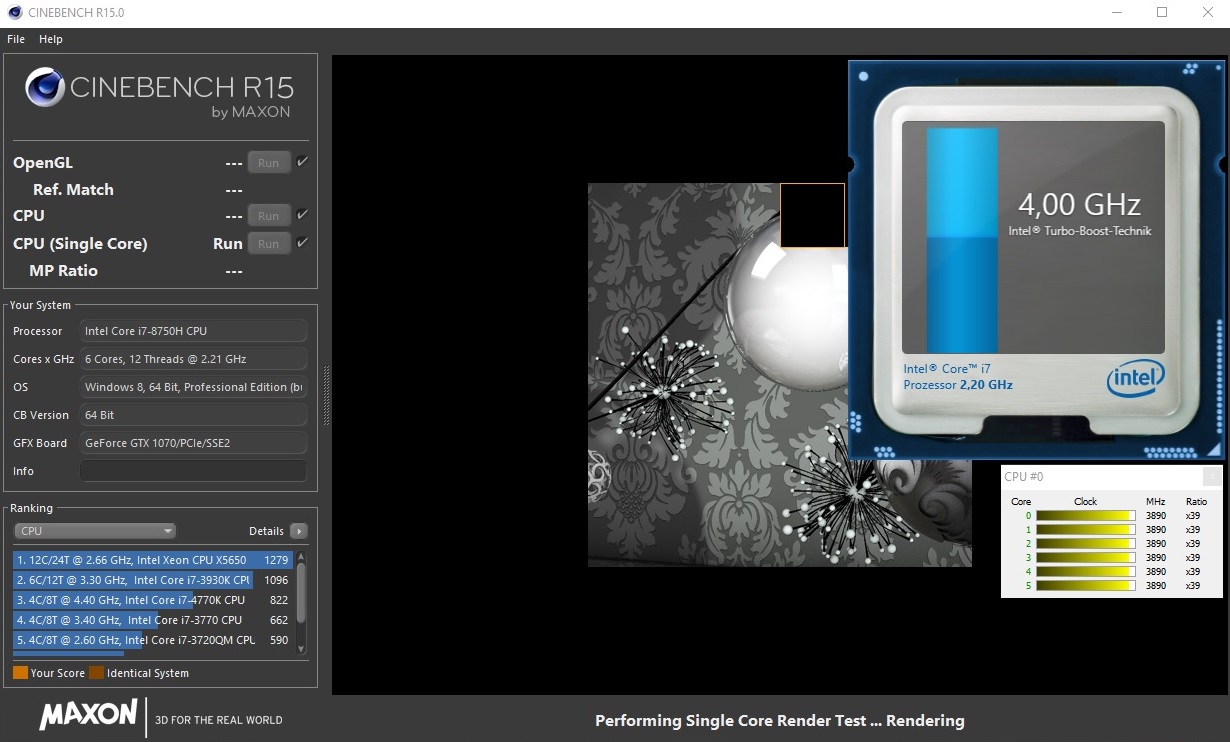
Task: Click the orange Your Score swatch
Action: (20, 673)
